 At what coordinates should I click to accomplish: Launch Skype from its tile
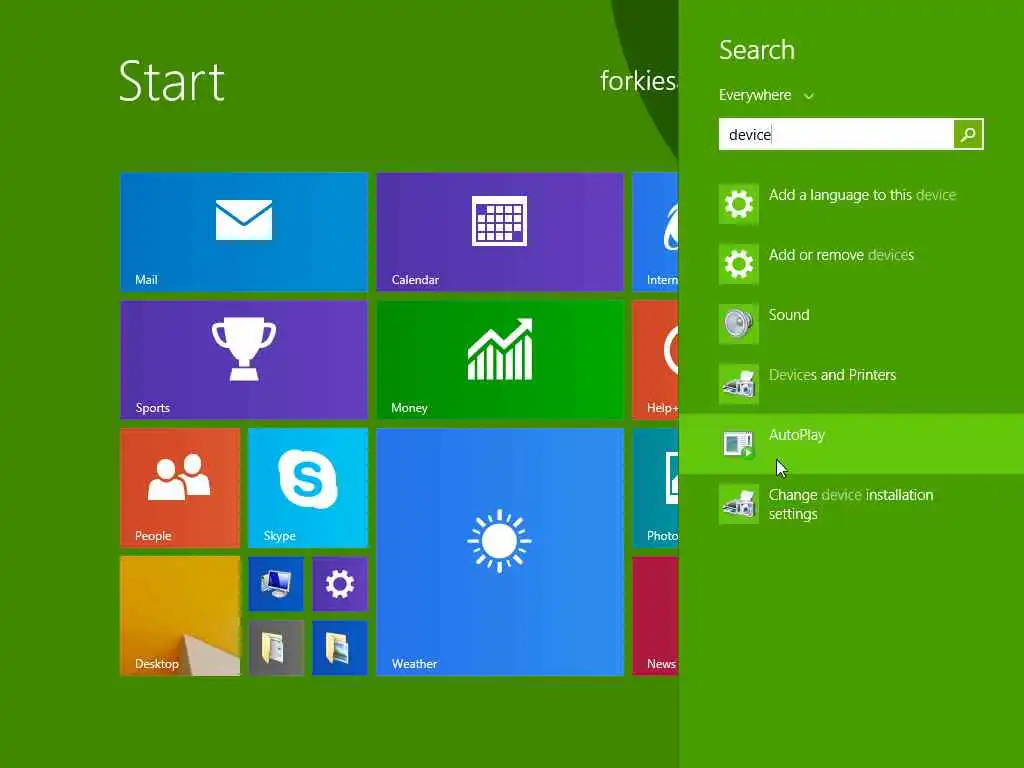tap(308, 487)
